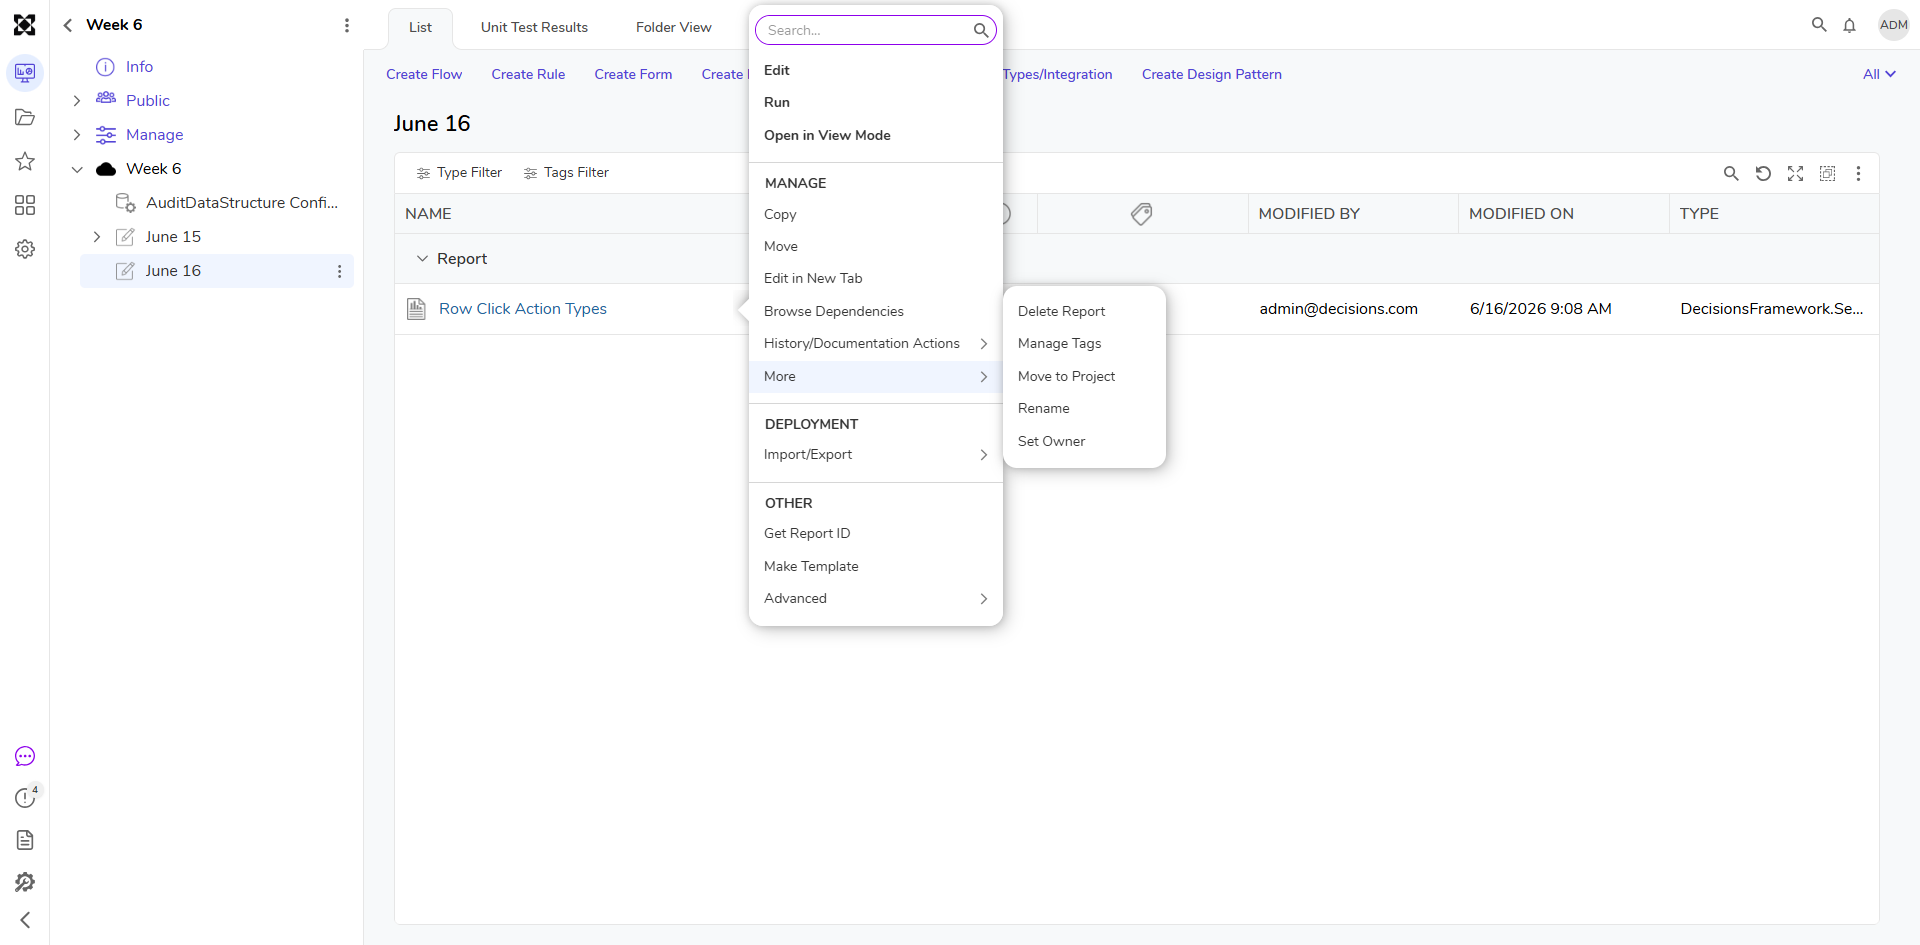The height and width of the screenshot is (945, 1920).
Task: Open the wrench tools sidebar icon
Action: tap(25, 882)
